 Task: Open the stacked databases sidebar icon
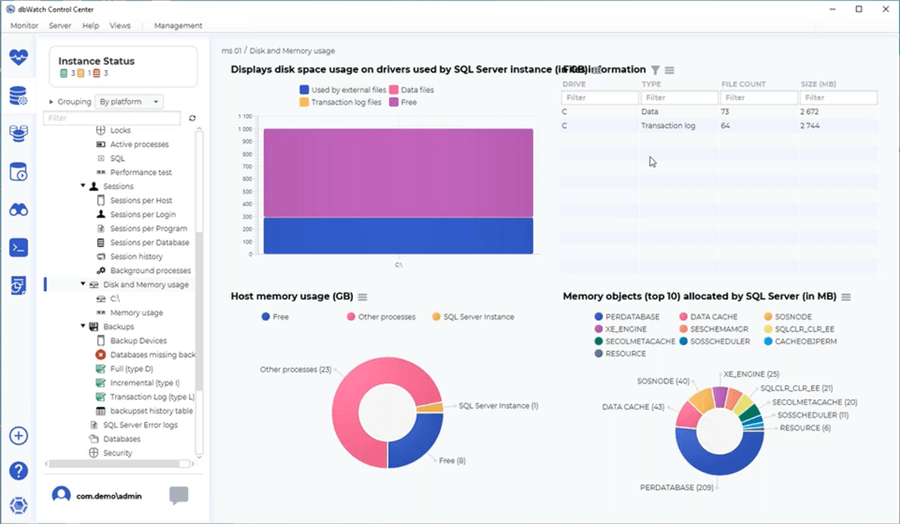[x=18, y=134]
